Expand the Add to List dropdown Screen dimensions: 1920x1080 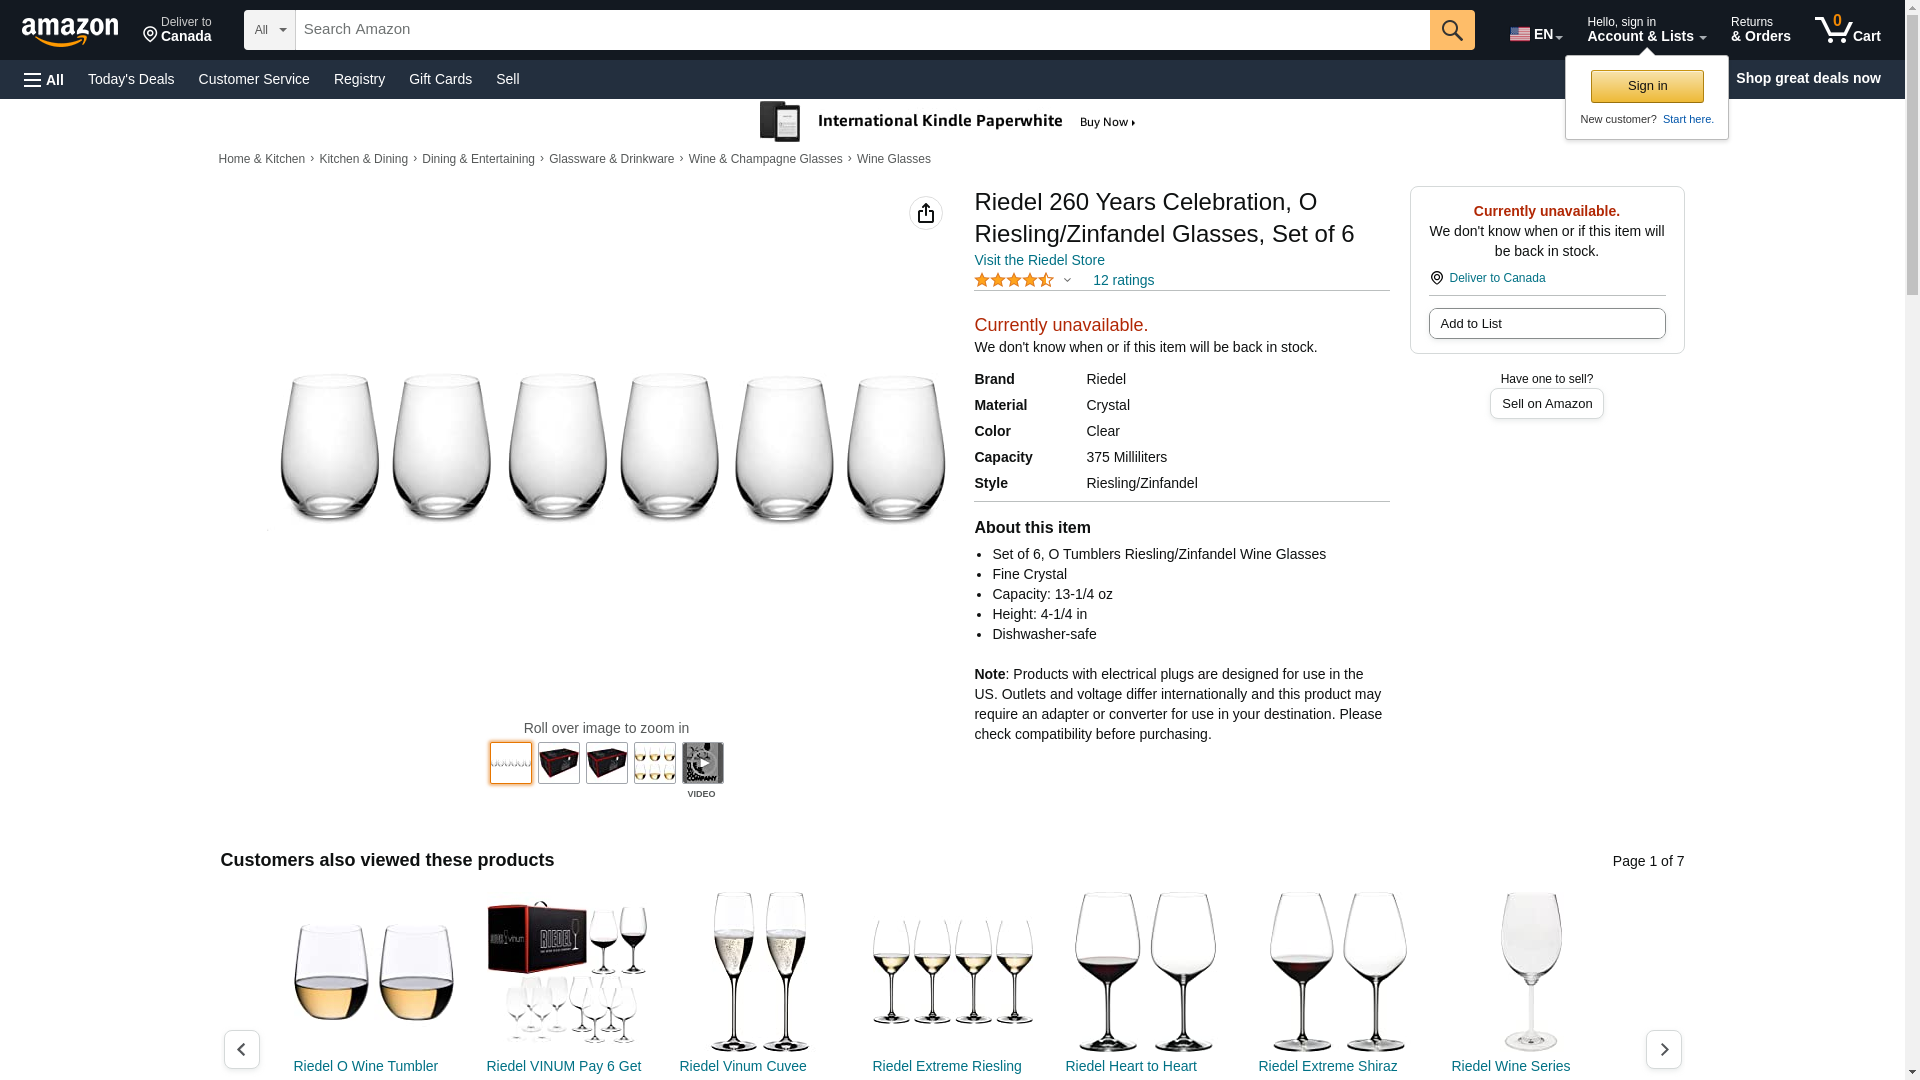click(x=1546, y=324)
